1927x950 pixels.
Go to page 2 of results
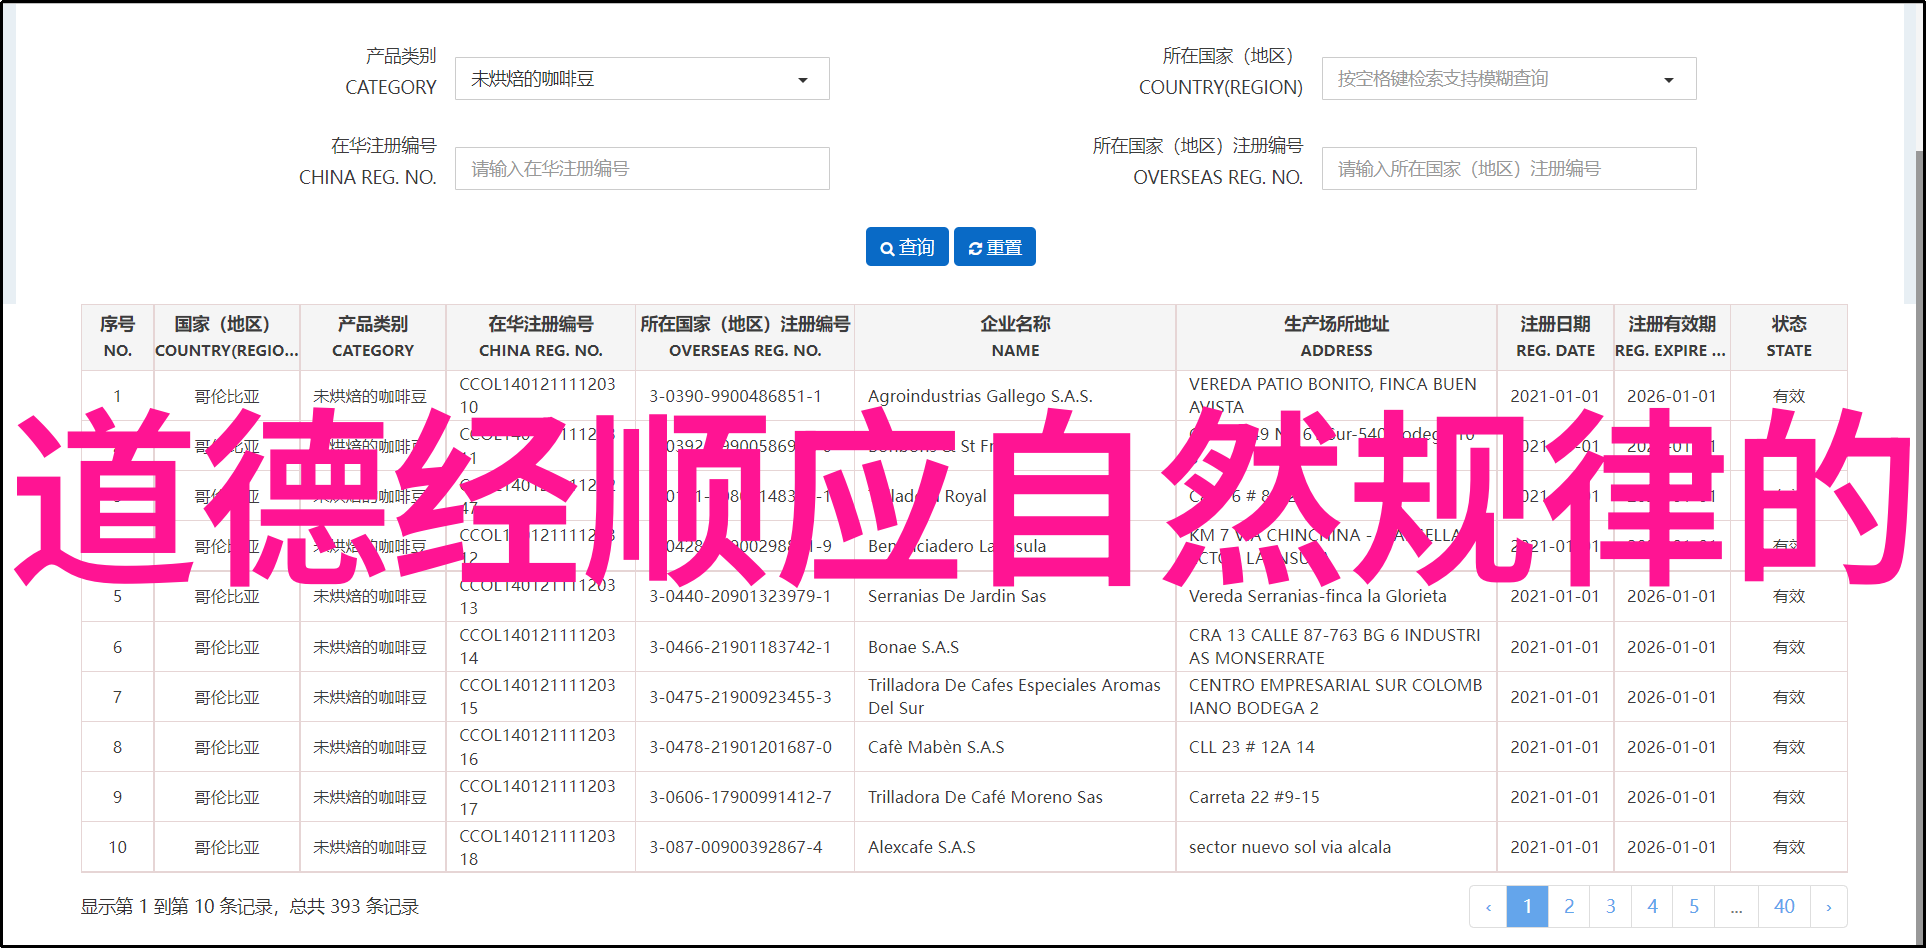(x=1569, y=907)
